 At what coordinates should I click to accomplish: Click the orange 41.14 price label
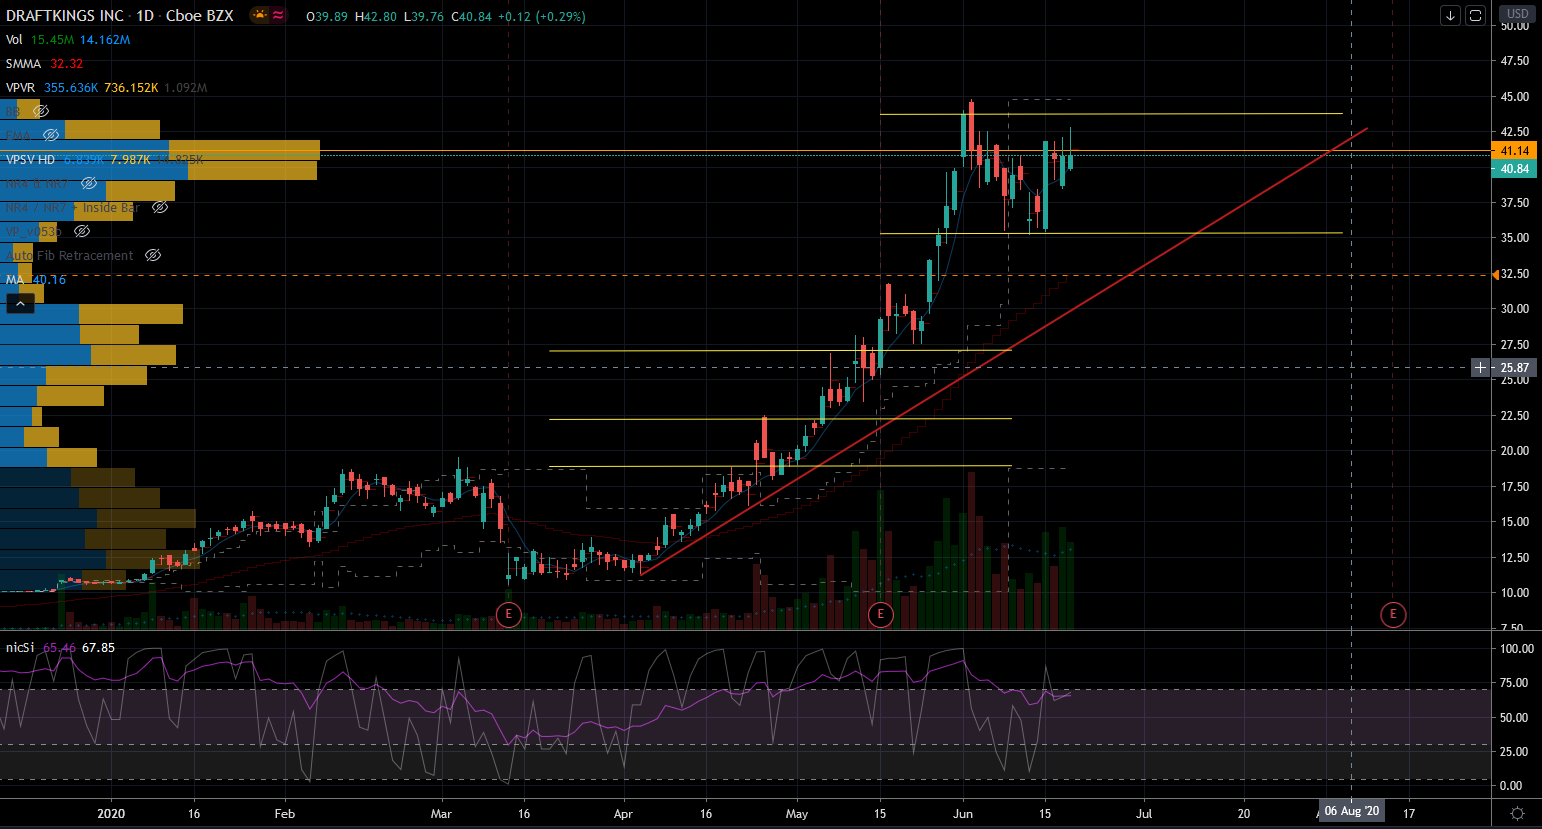[x=1514, y=151]
